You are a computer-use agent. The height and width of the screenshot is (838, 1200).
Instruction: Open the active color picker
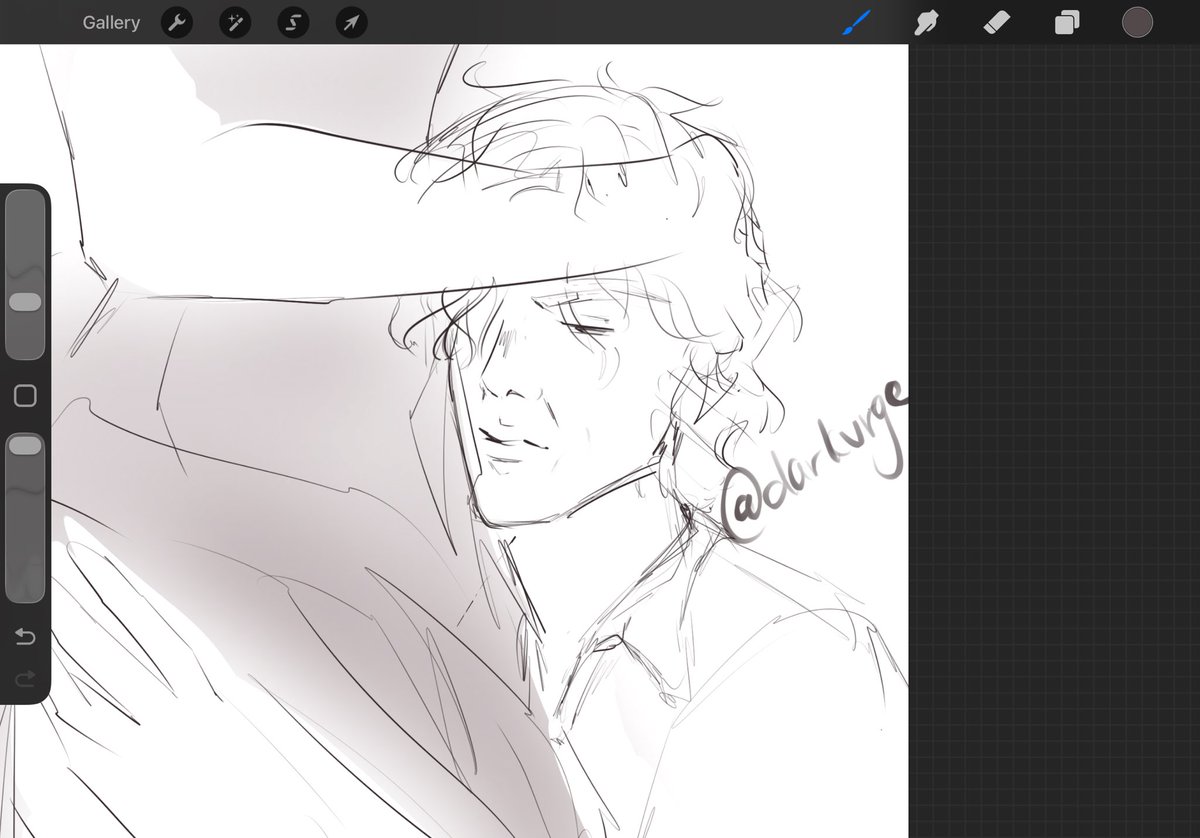pyautogui.click(x=1137, y=22)
